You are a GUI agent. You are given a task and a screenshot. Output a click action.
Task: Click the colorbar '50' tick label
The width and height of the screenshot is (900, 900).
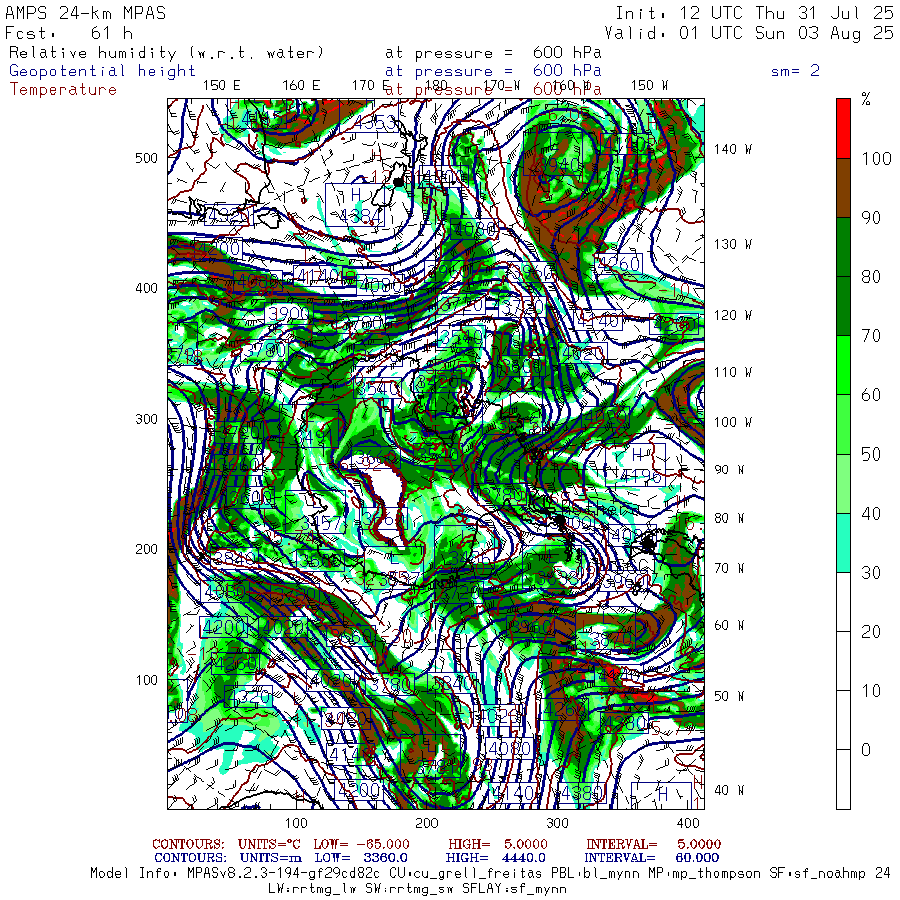click(x=871, y=455)
